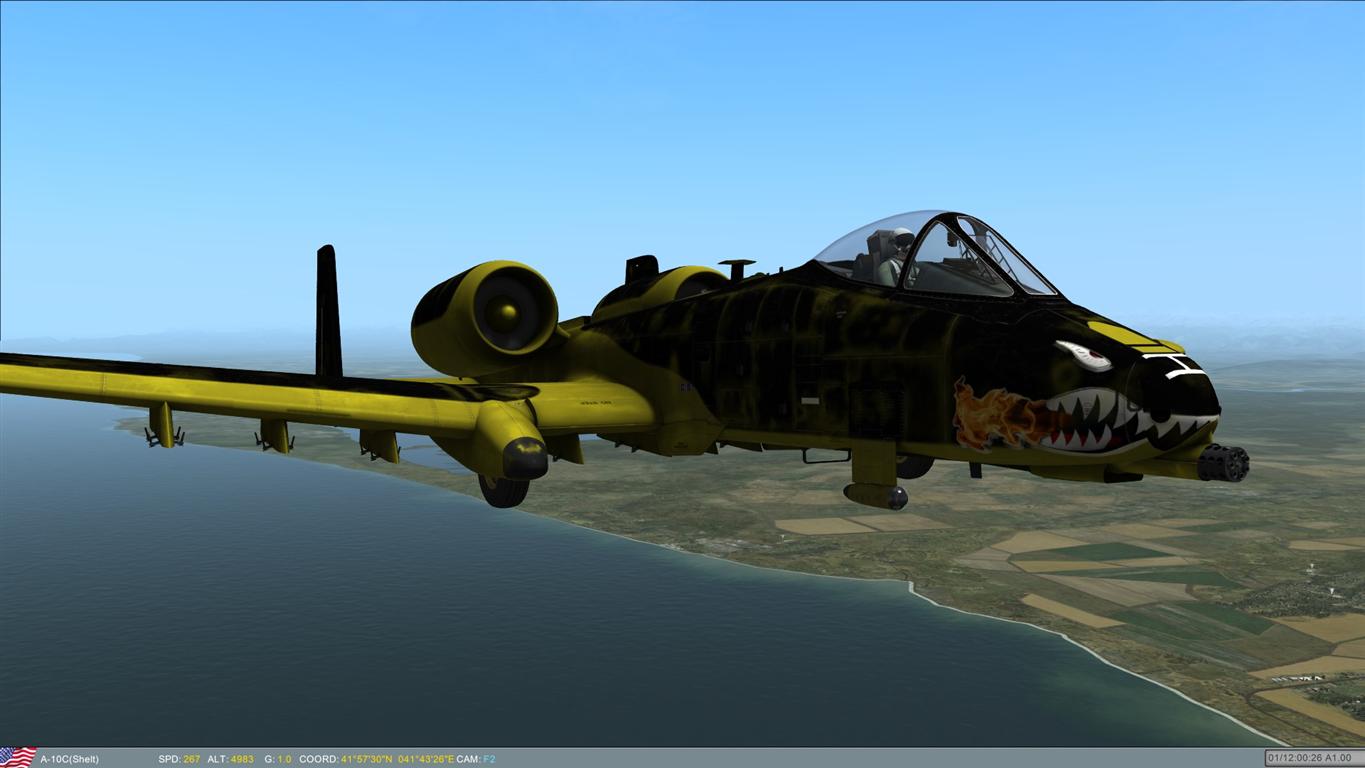Click the SPD 267 speed readout

pos(179,760)
